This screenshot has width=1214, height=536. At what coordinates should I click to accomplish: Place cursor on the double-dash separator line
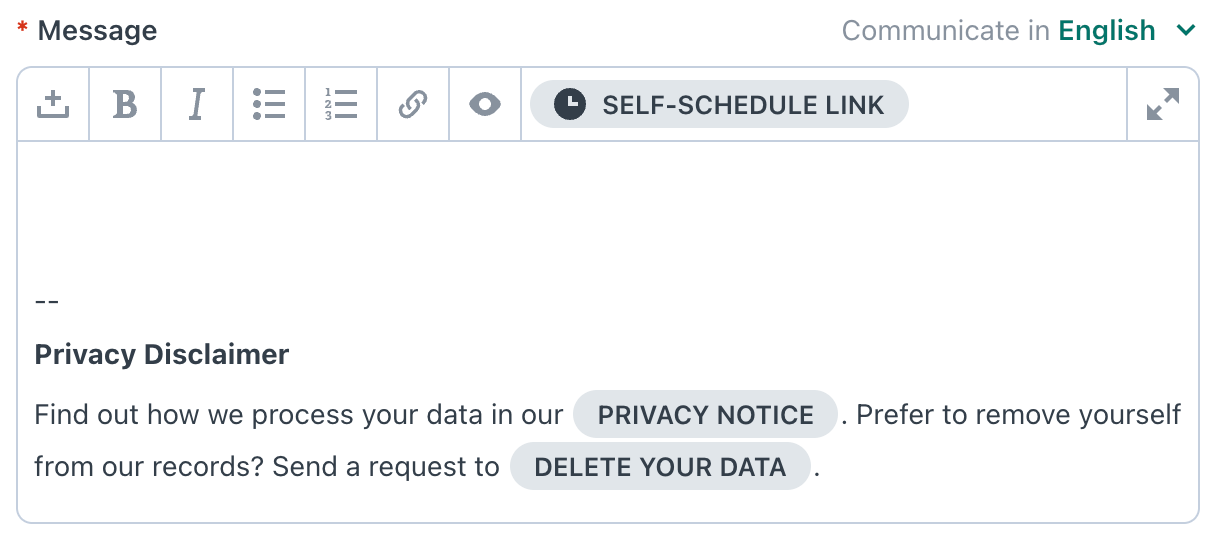tap(47, 301)
